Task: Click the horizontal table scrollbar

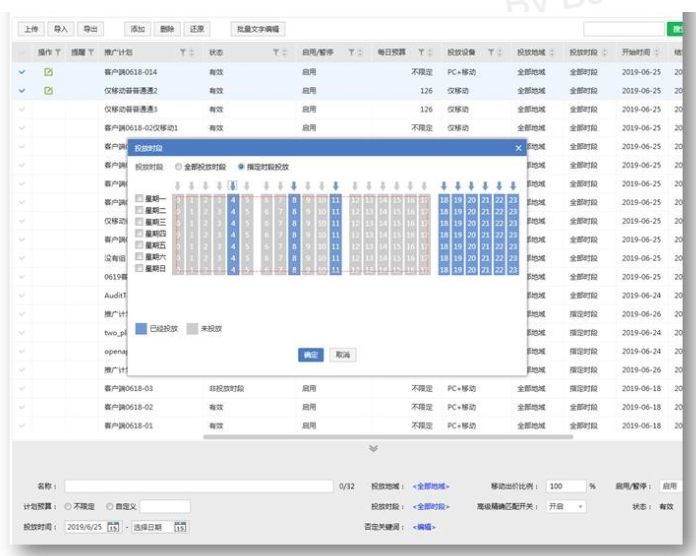Action: coord(388,437)
